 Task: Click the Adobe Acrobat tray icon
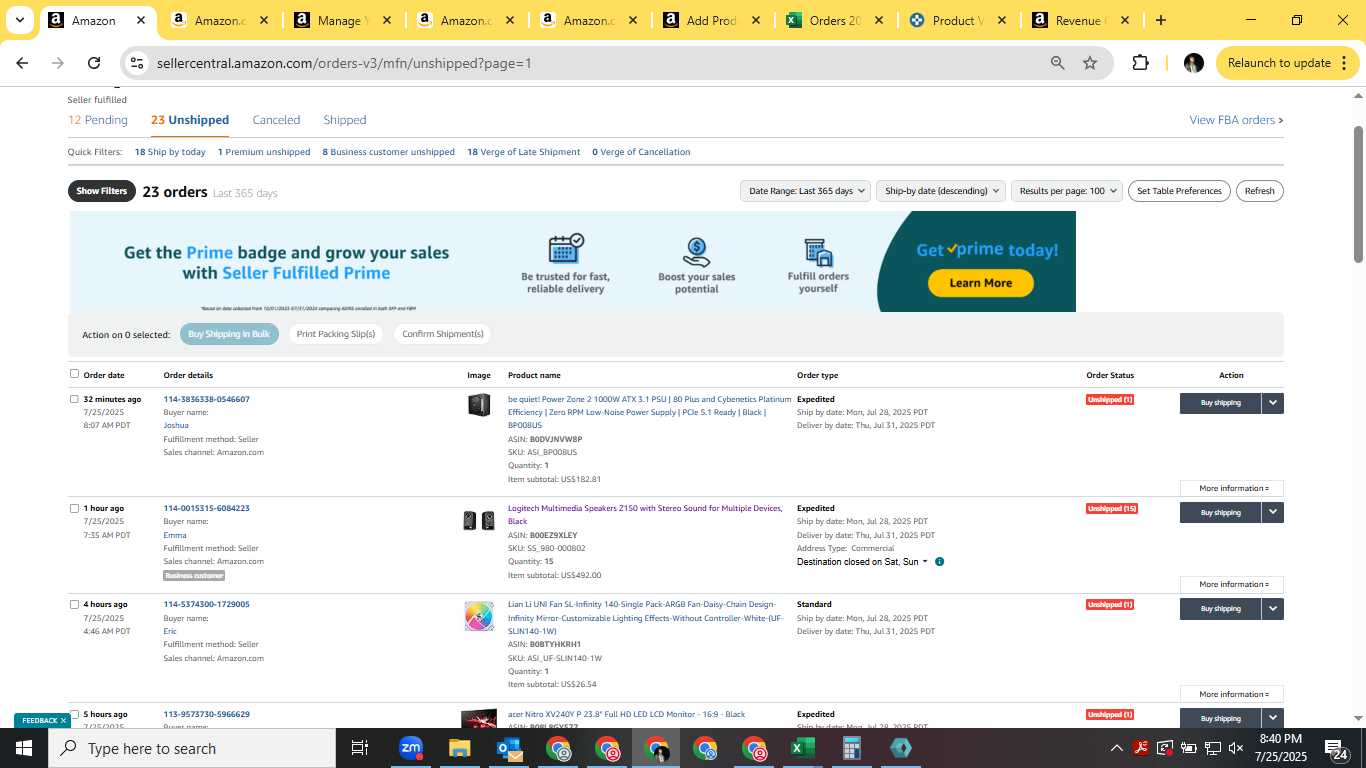pos(1140,748)
